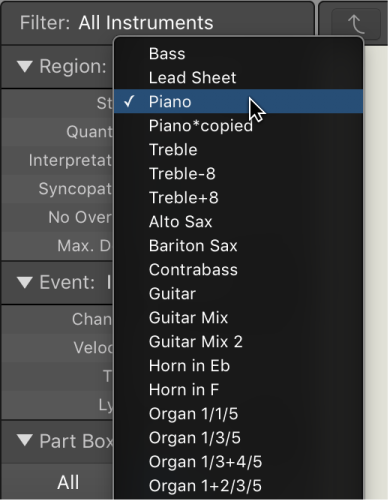388x500 pixels.
Task: Select Bariton Sax staff style
Action: [x=238, y=246]
